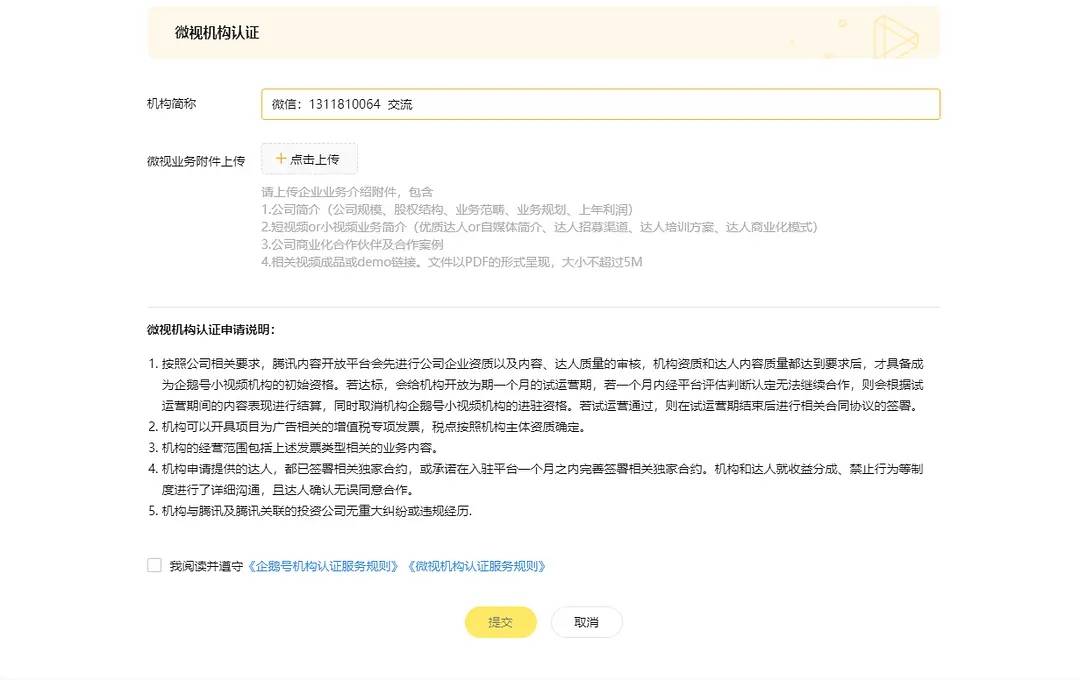This screenshot has width=1080, height=680.
Task: Open the 《微视机构认证服务规则》 link
Action: 477,566
